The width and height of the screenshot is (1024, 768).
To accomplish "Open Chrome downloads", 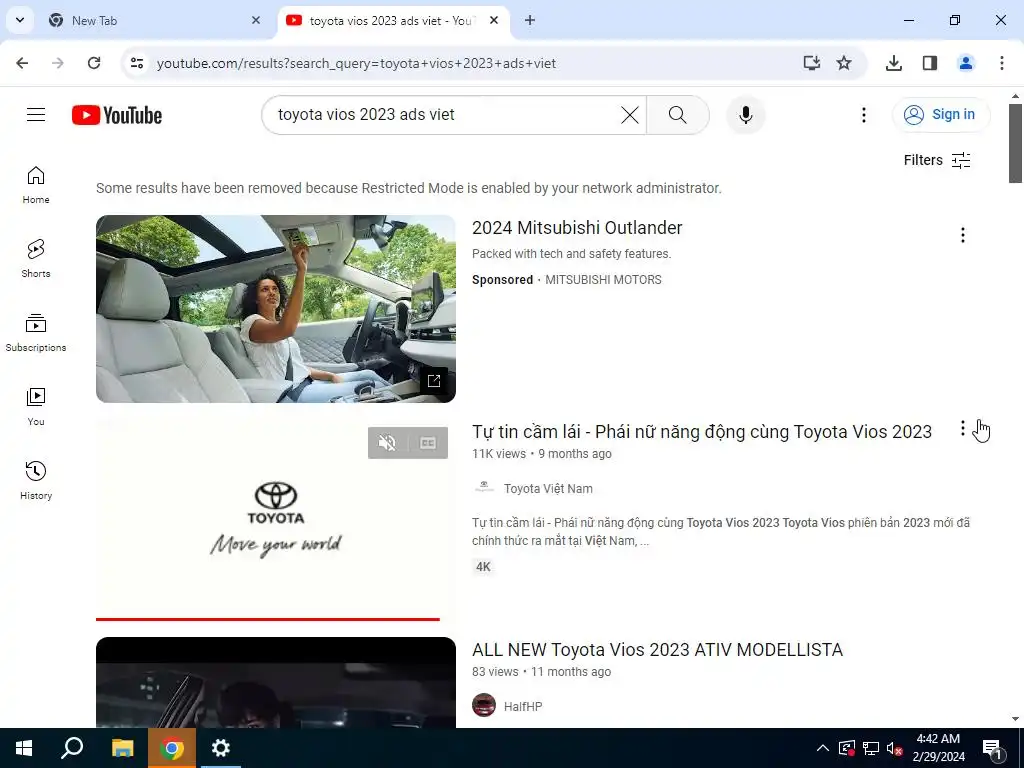I will click(894, 63).
